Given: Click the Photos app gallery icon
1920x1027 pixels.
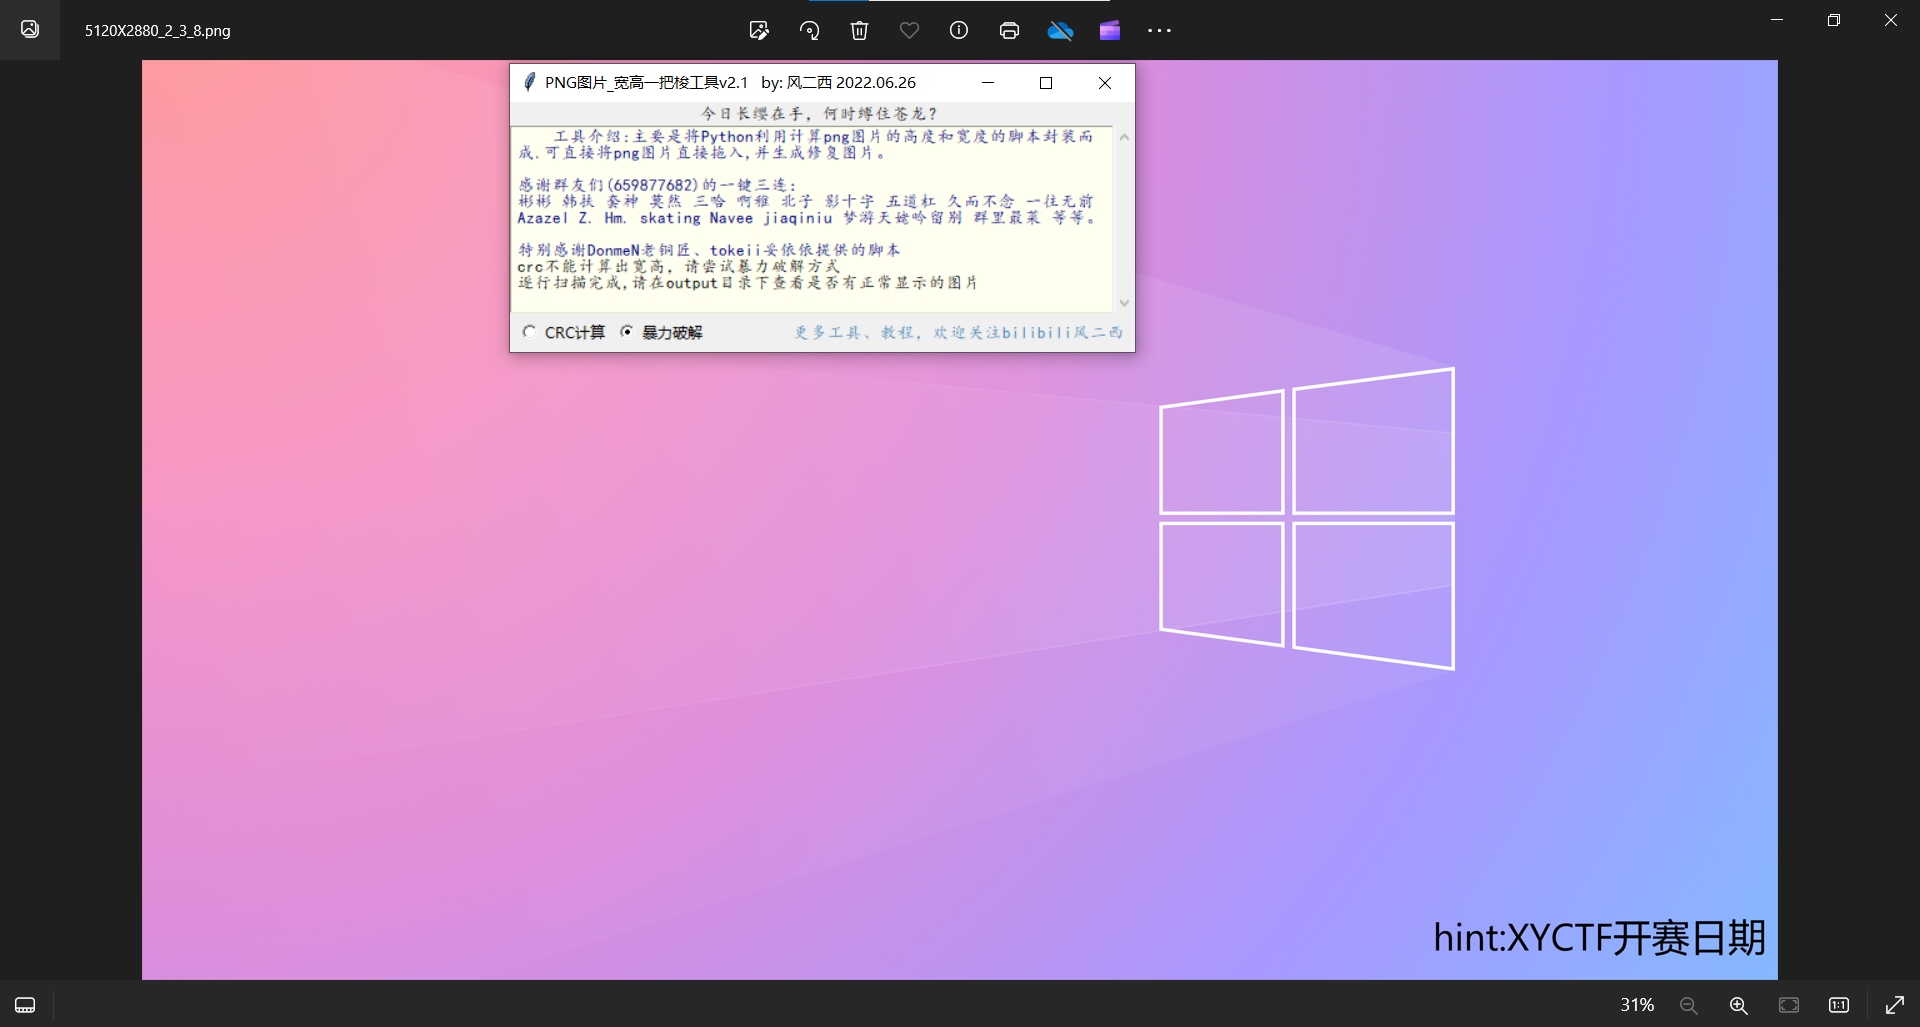Looking at the screenshot, I should coord(30,29).
